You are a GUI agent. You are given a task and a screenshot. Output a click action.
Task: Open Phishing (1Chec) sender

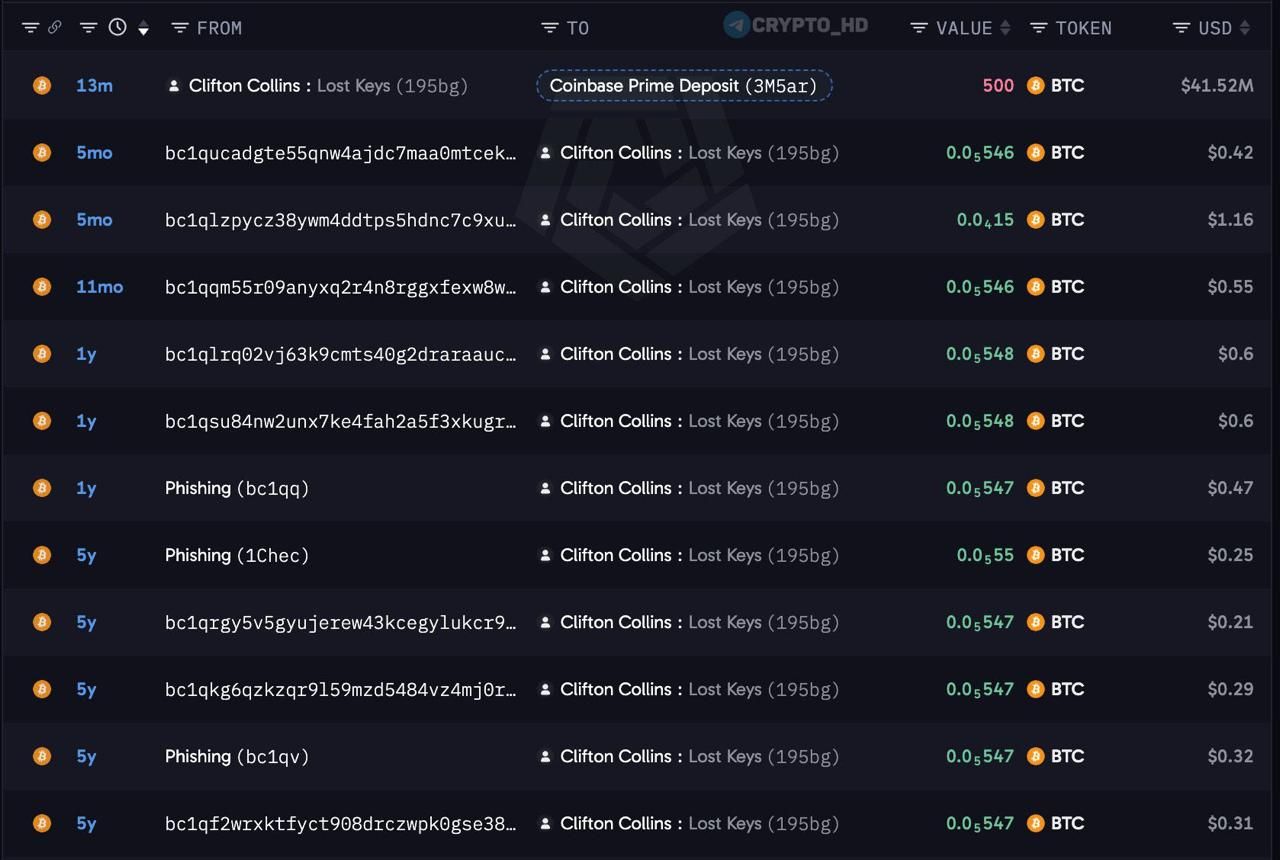pyautogui.click(x=237, y=555)
